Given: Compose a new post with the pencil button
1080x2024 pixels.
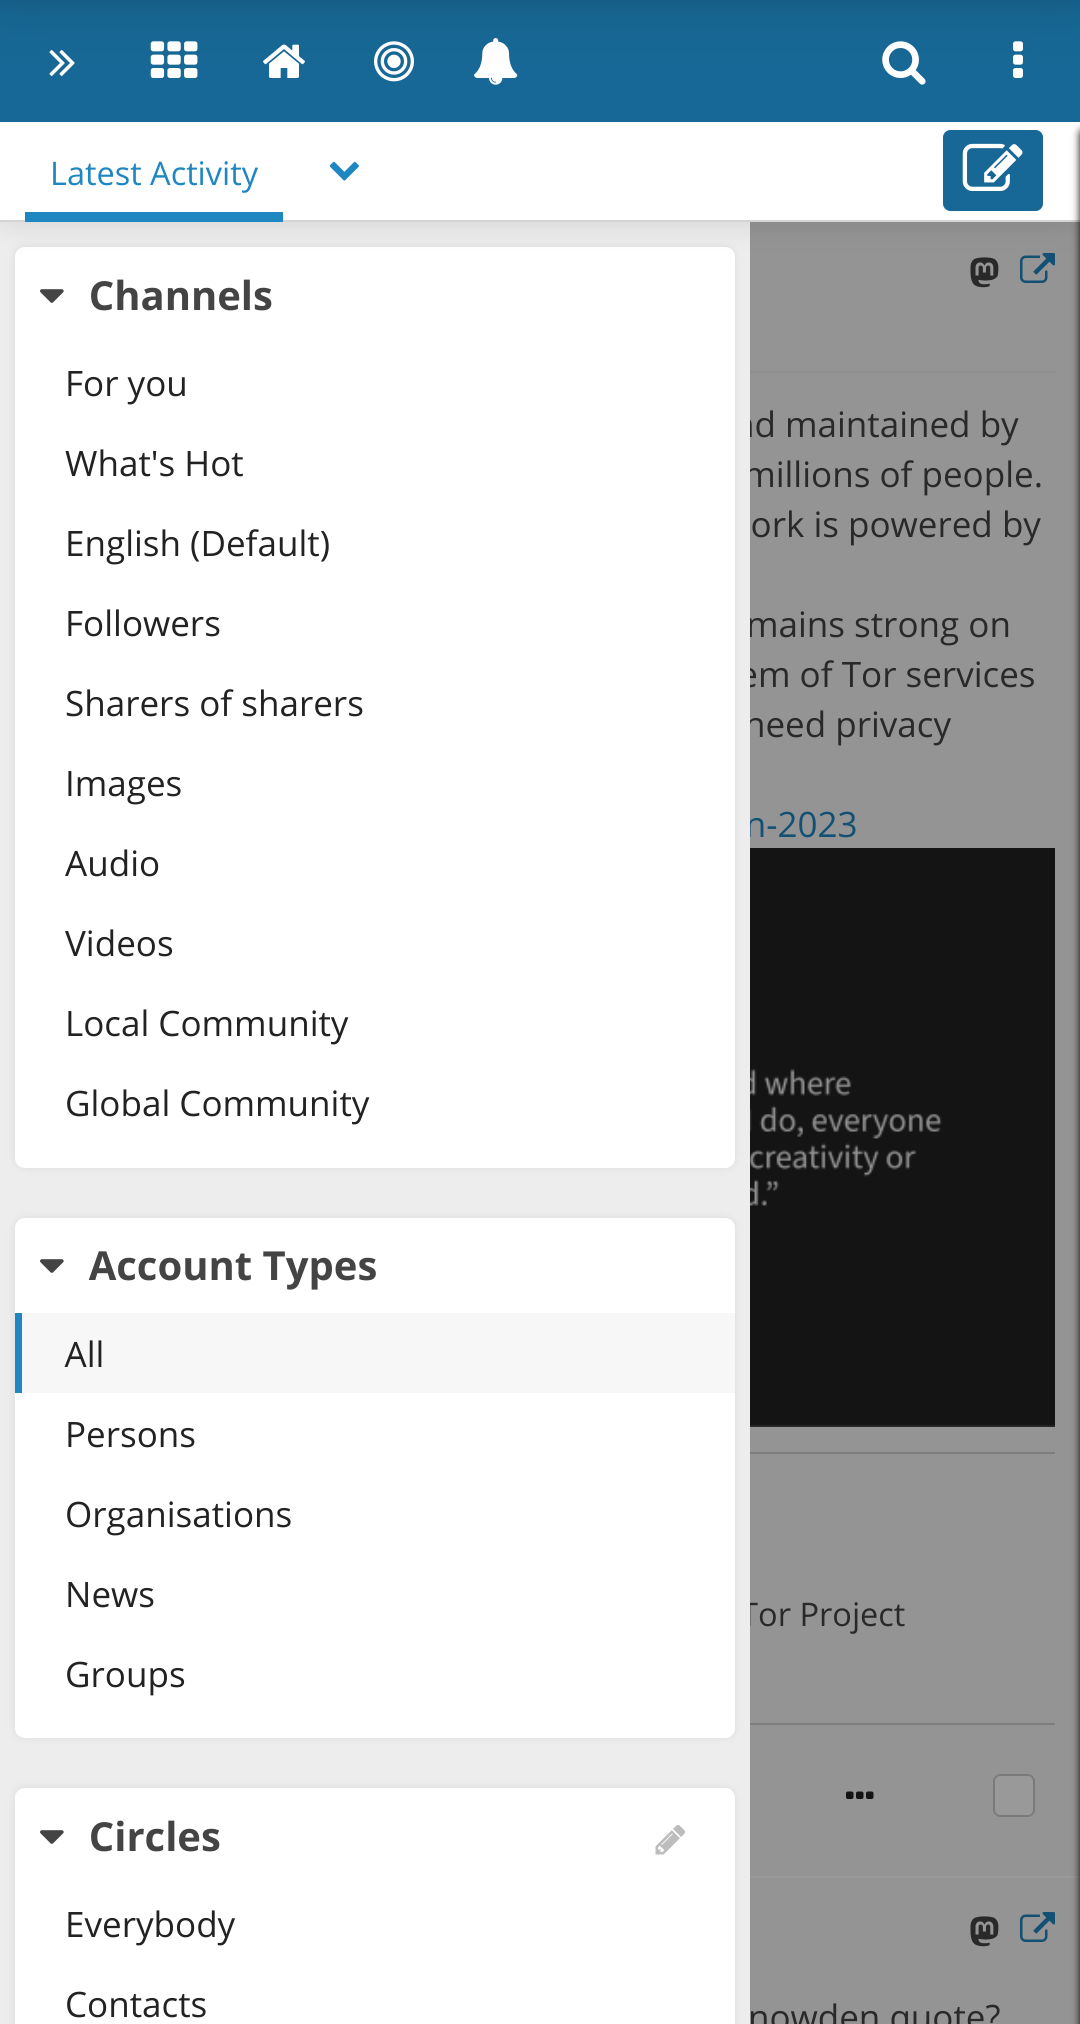Looking at the screenshot, I should tap(992, 170).
